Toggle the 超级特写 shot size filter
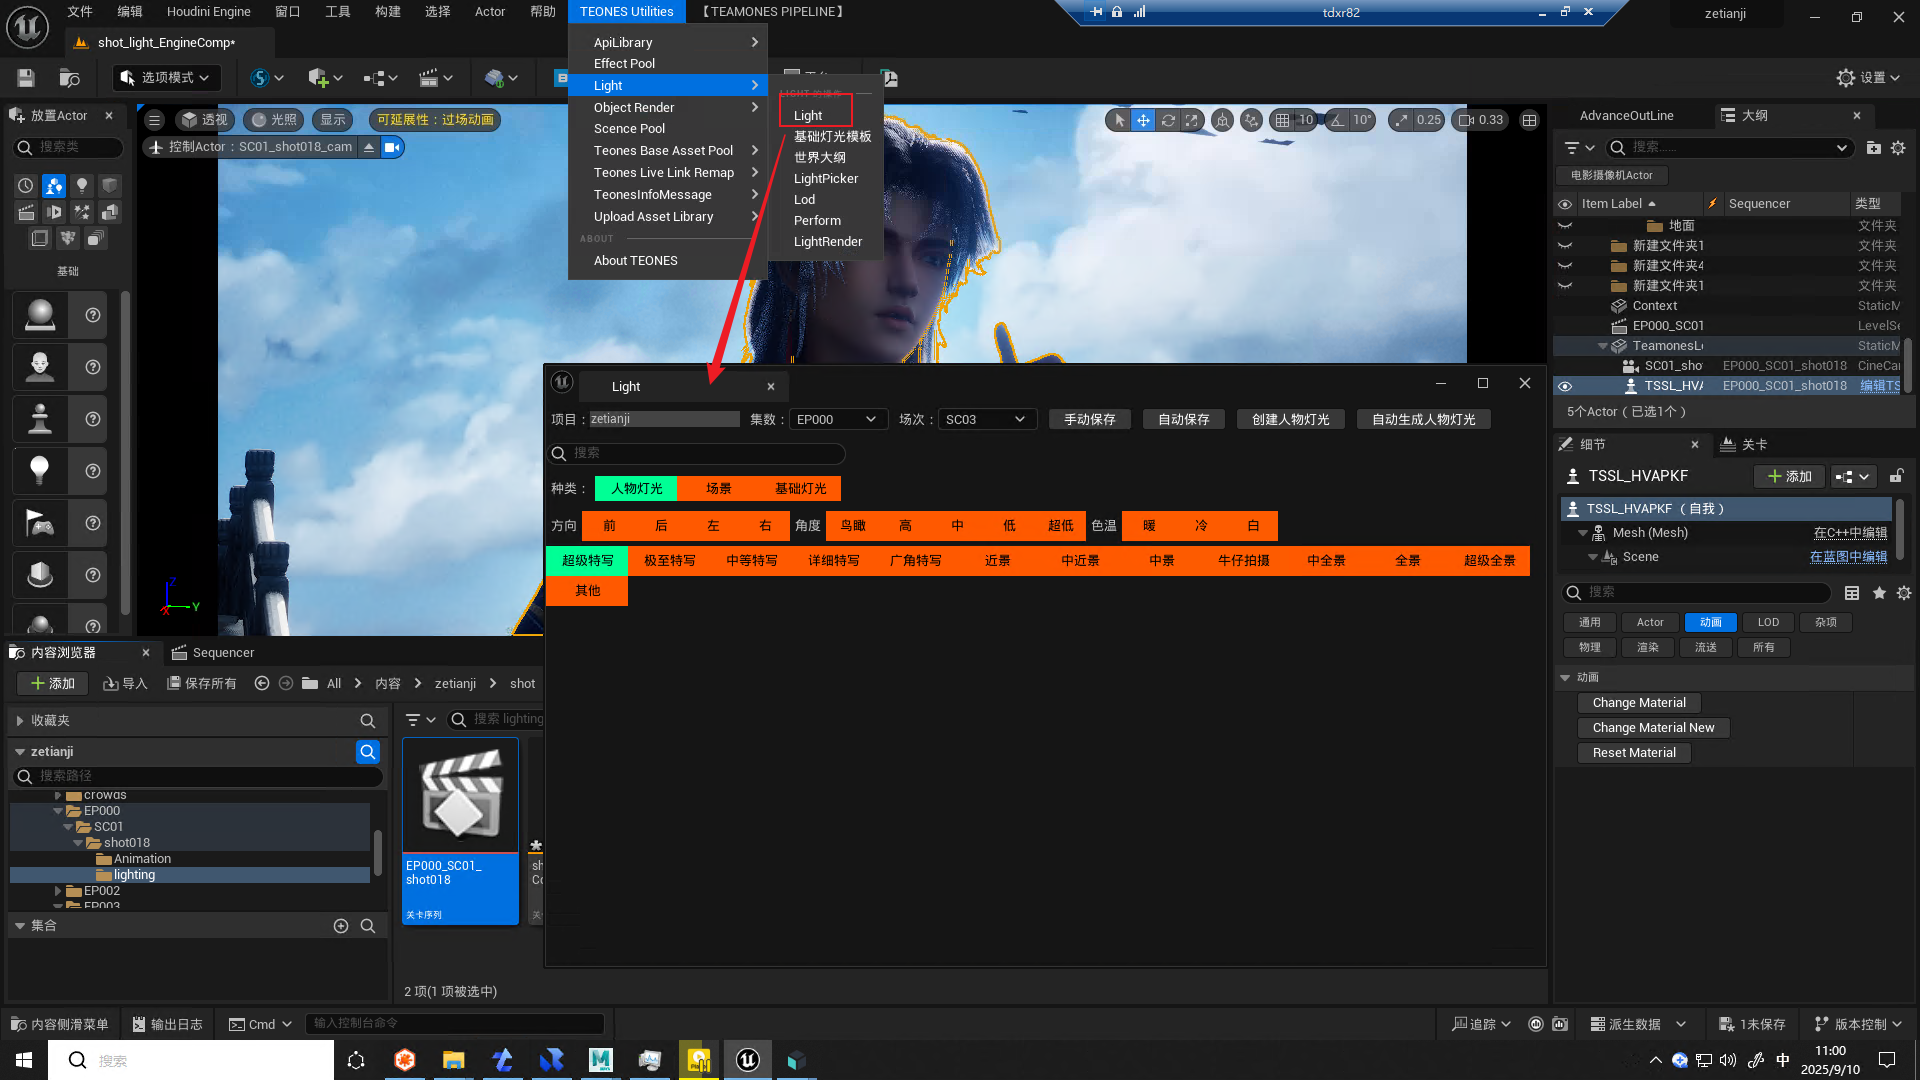The width and height of the screenshot is (1920, 1080). tap(587, 561)
